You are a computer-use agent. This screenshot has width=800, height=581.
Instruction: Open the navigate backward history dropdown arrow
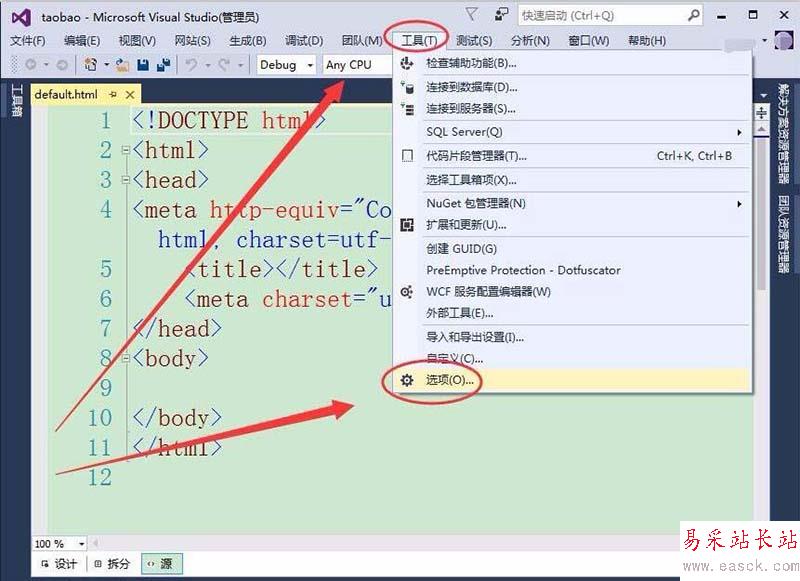tap(46, 65)
